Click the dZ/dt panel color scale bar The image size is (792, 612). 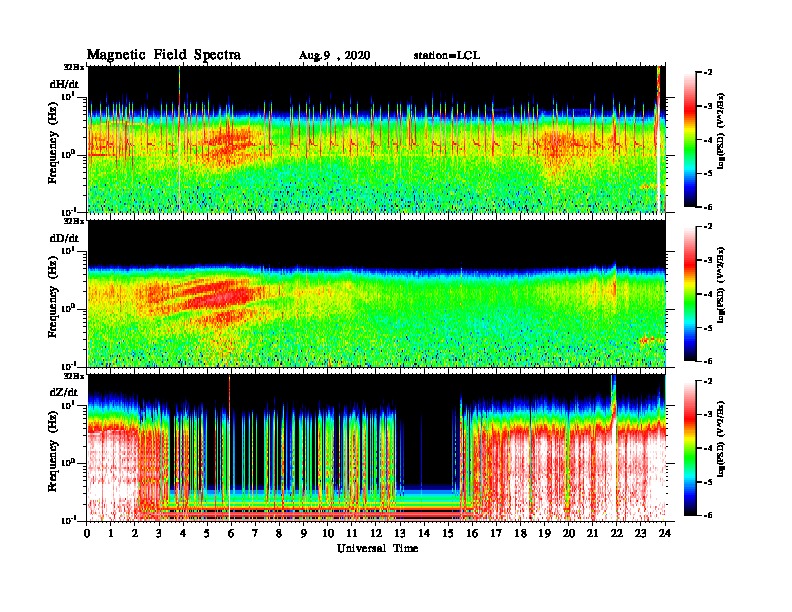click(689, 448)
